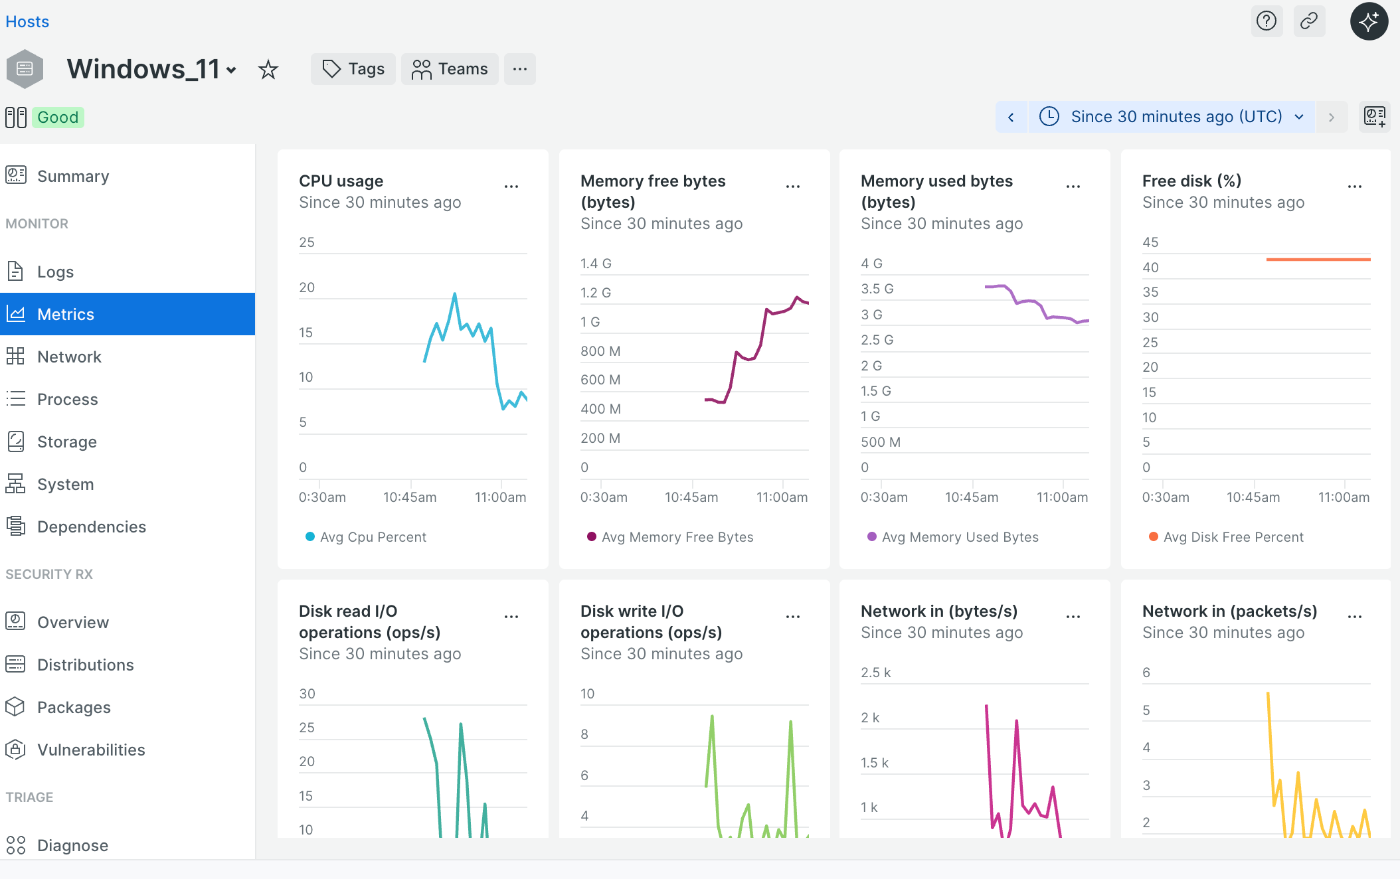Open Network in (packets/s) chart options

click(x=1355, y=616)
